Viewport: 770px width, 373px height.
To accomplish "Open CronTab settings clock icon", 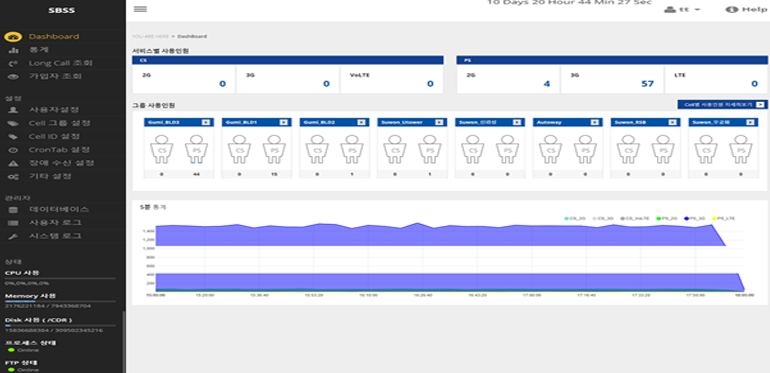I will 14,150.
